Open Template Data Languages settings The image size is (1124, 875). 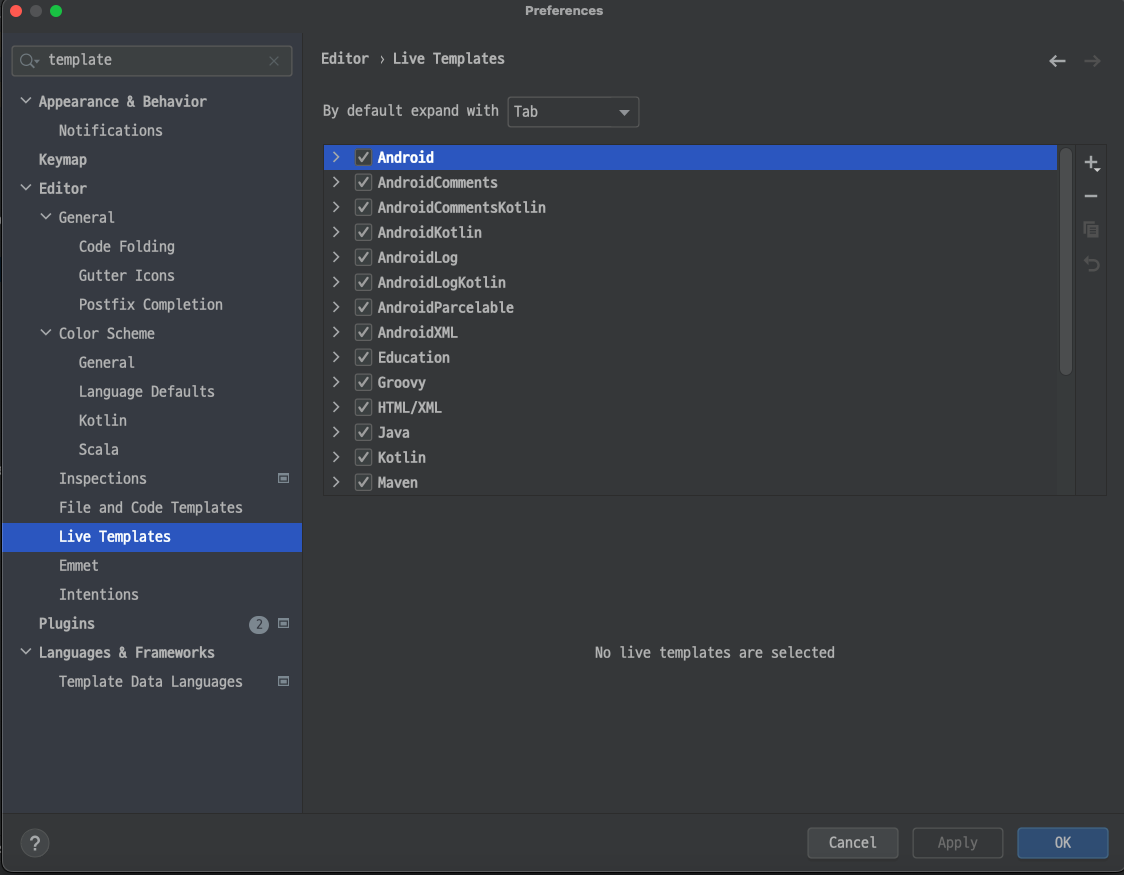(x=151, y=682)
